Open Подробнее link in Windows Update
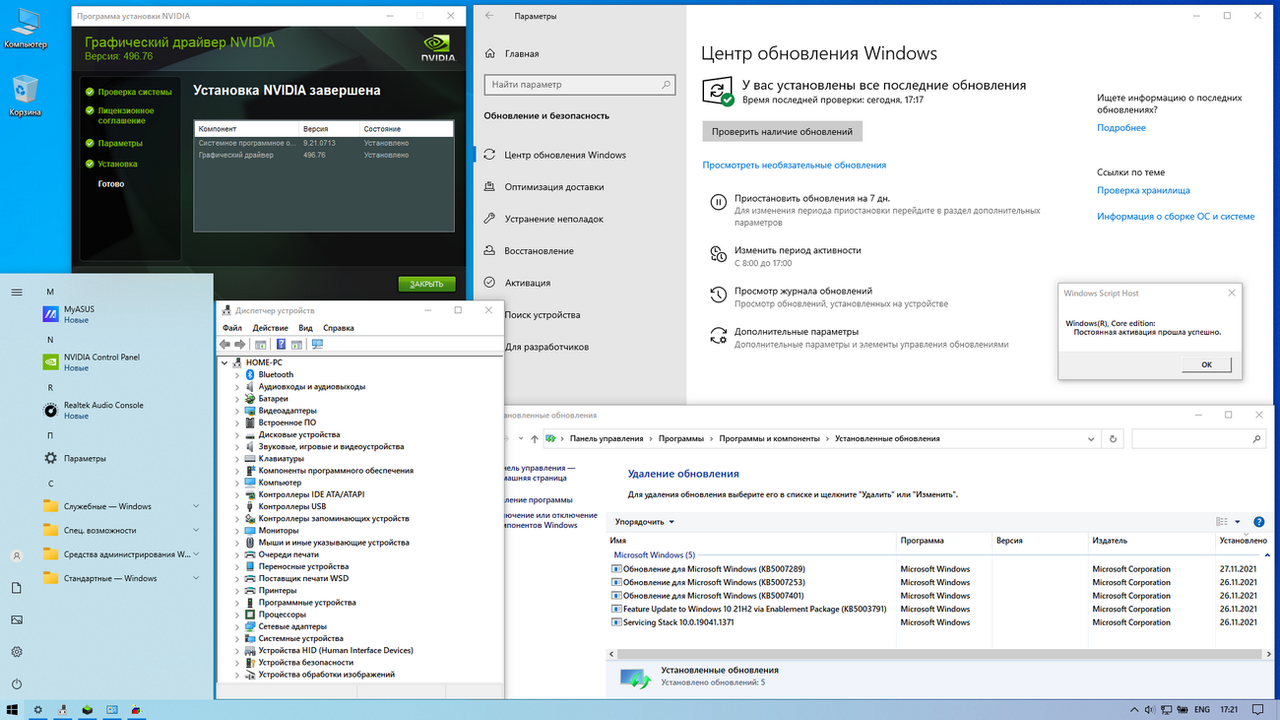The height and width of the screenshot is (720, 1280). (1121, 128)
